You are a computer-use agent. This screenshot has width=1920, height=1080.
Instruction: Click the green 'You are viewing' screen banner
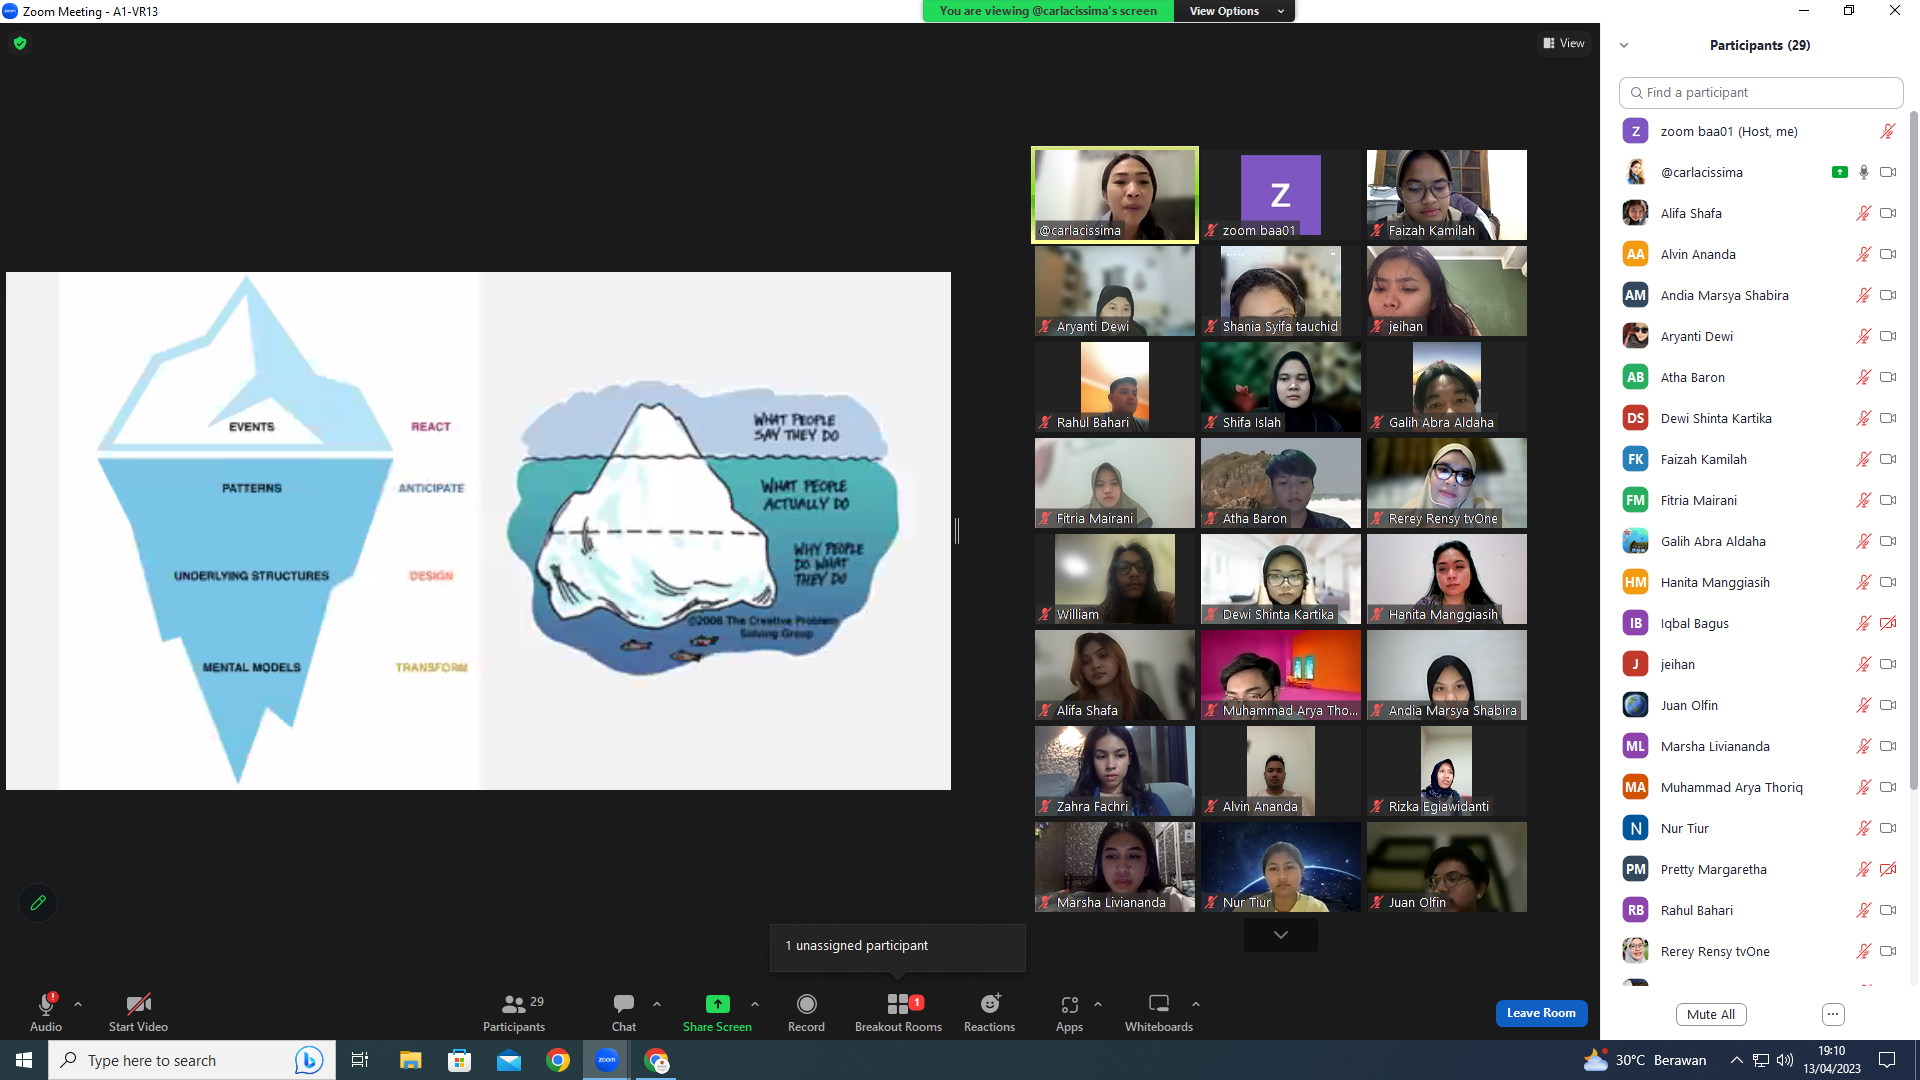1048,11
